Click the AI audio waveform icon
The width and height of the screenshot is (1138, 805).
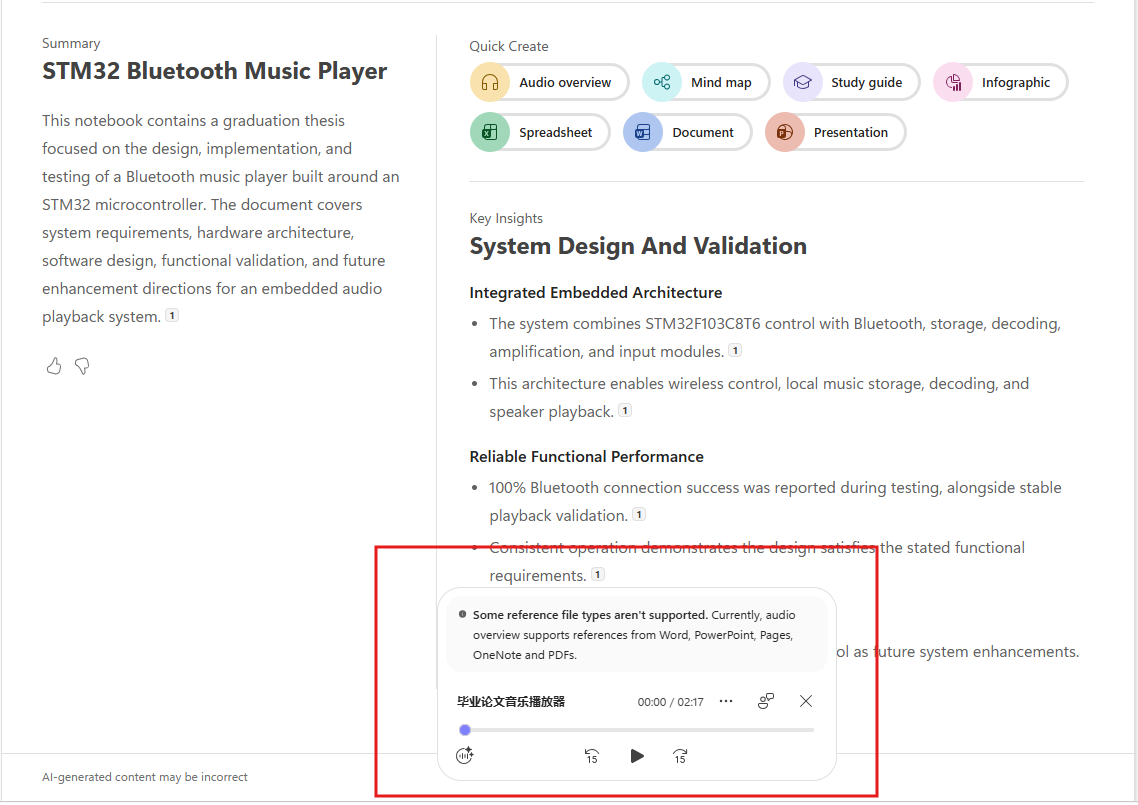pos(464,756)
